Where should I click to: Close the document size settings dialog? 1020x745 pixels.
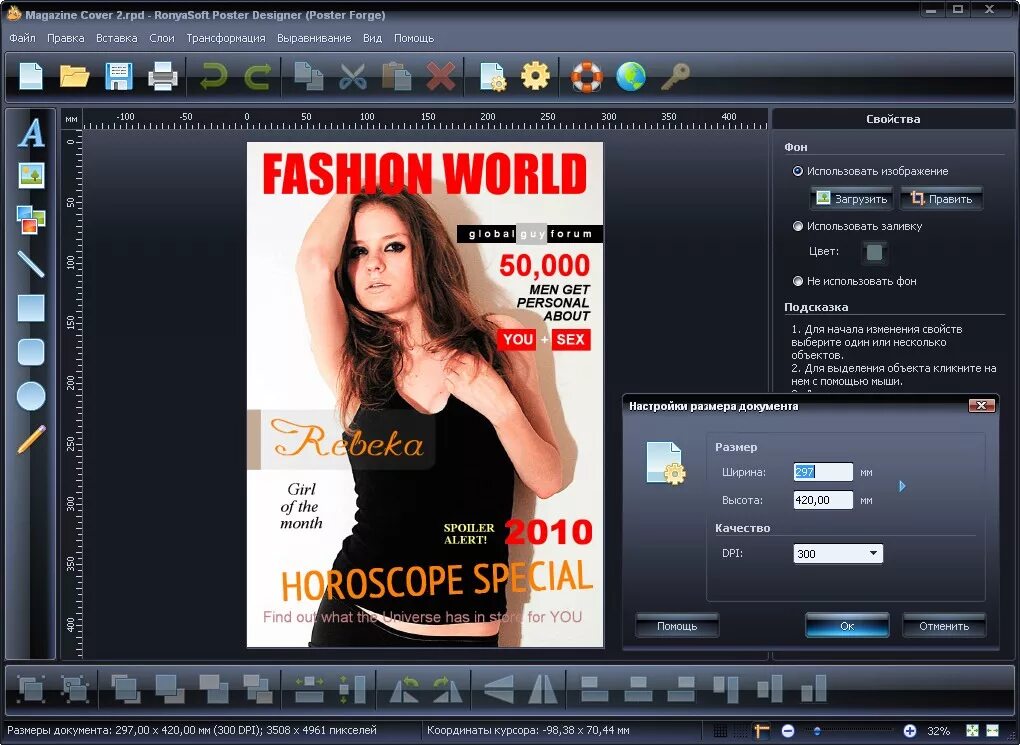pyautogui.click(x=982, y=405)
